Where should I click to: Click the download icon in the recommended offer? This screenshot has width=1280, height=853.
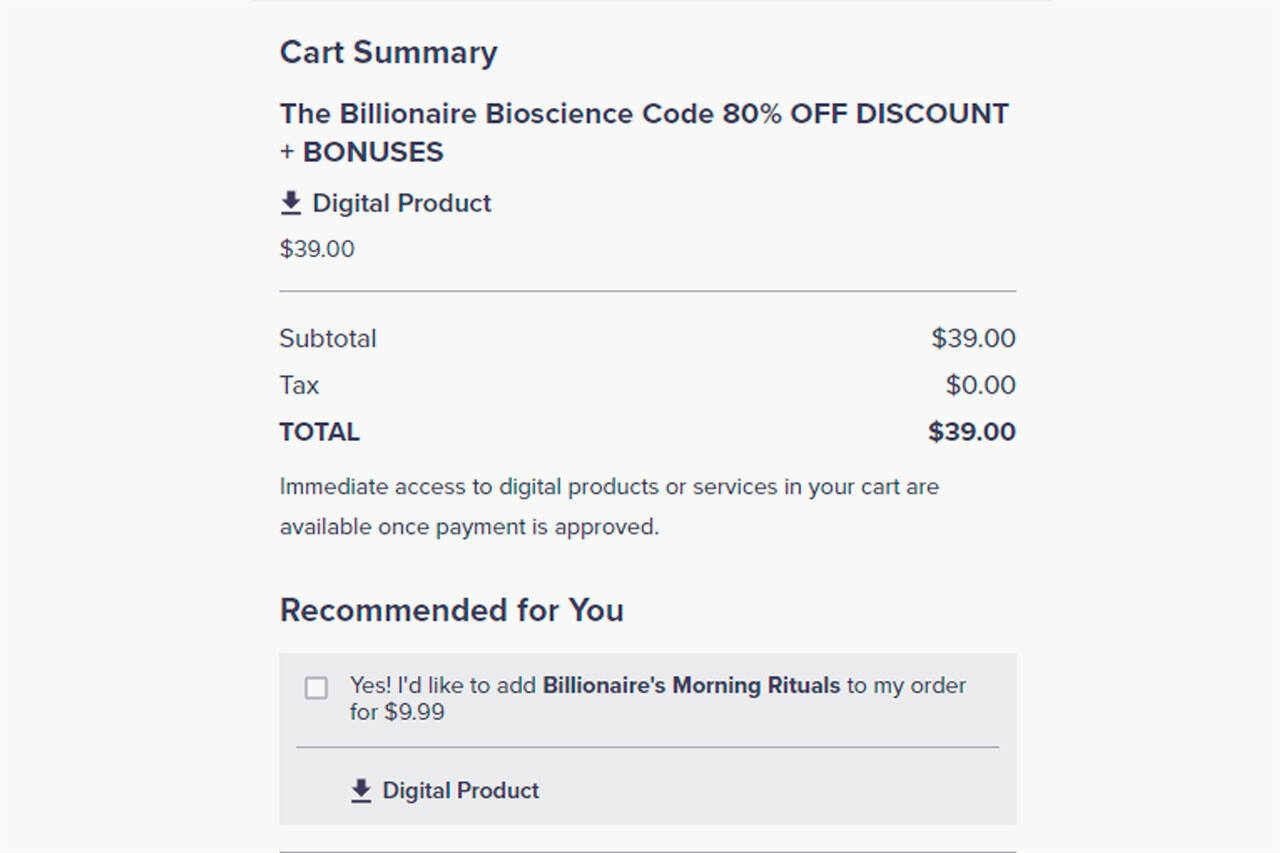click(361, 791)
